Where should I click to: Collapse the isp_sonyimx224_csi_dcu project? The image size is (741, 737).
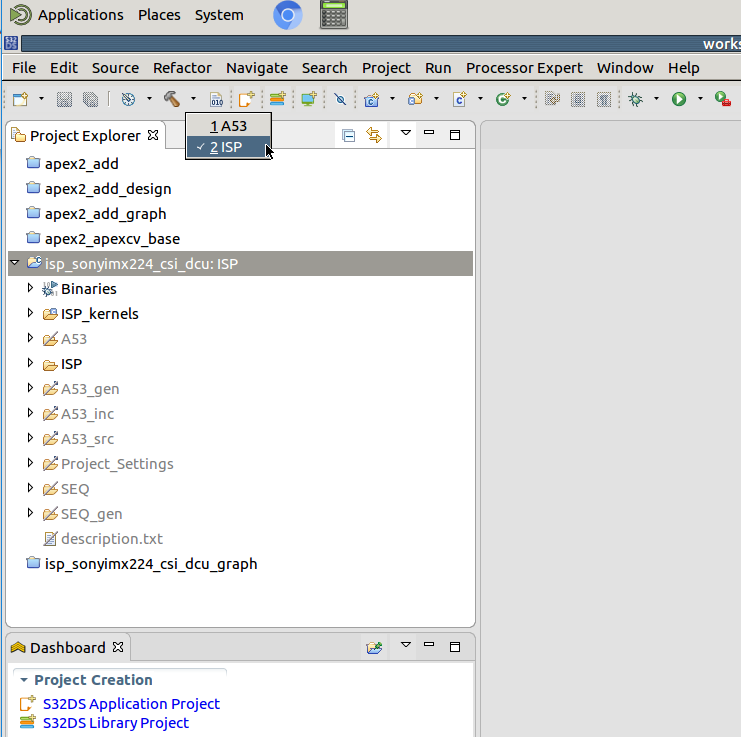(x=15, y=262)
